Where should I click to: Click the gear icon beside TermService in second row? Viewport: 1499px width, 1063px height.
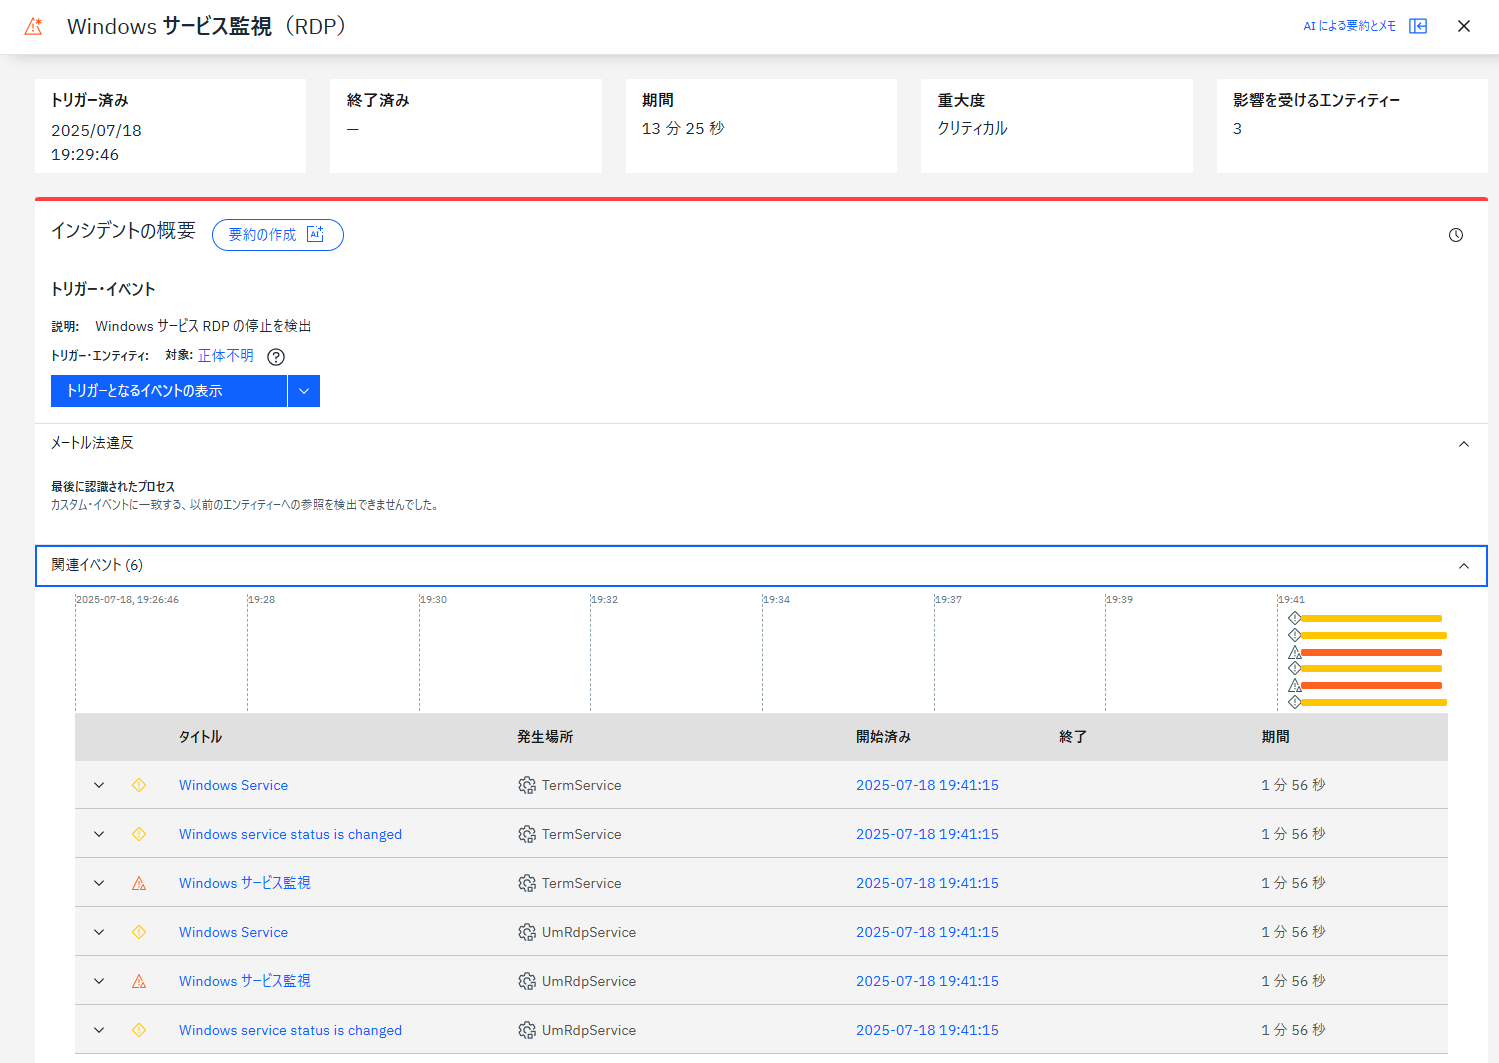[x=527, y=834]
